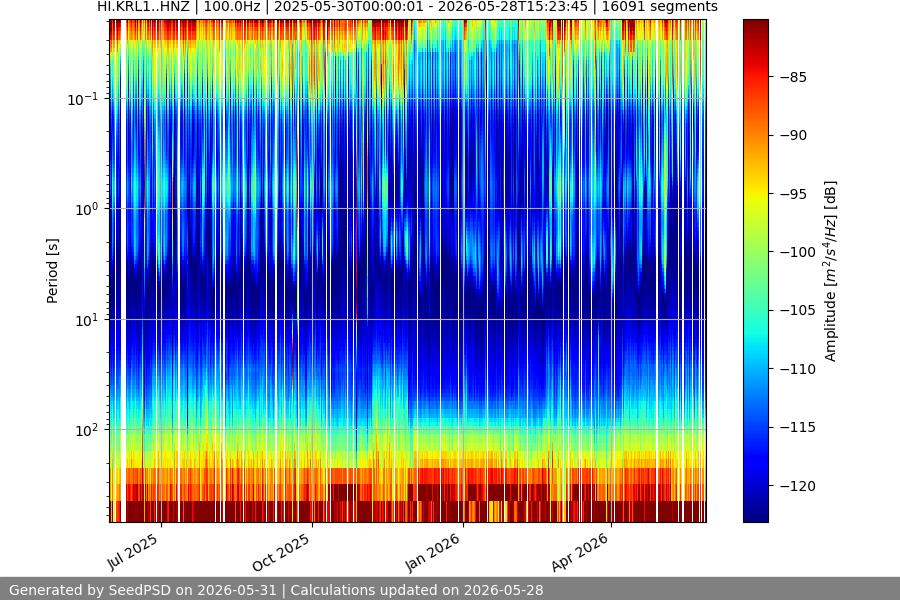Click the spectrogram plot area
This screenshot has height=600, width=900.
(x=408, y=271)
